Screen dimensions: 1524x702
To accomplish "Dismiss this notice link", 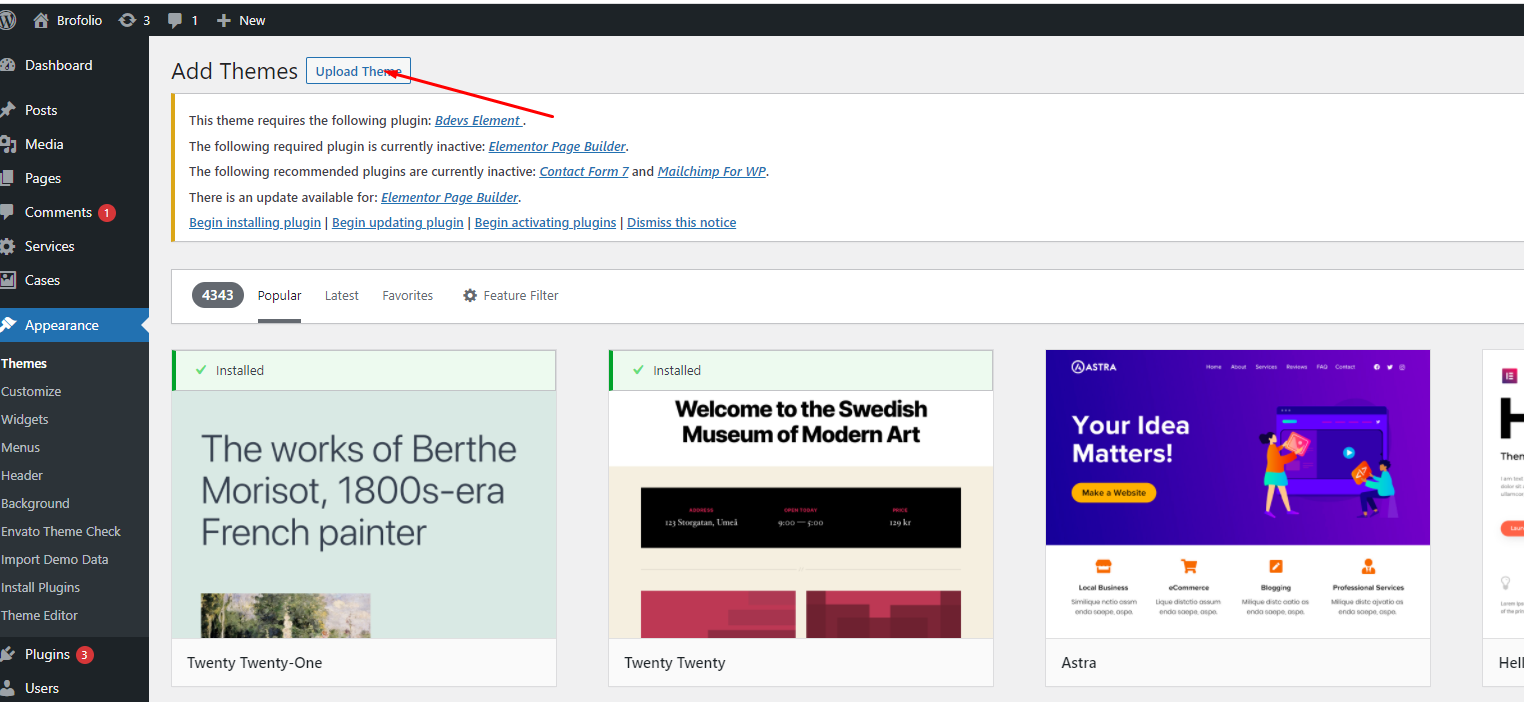I will (x=681, y=222).
